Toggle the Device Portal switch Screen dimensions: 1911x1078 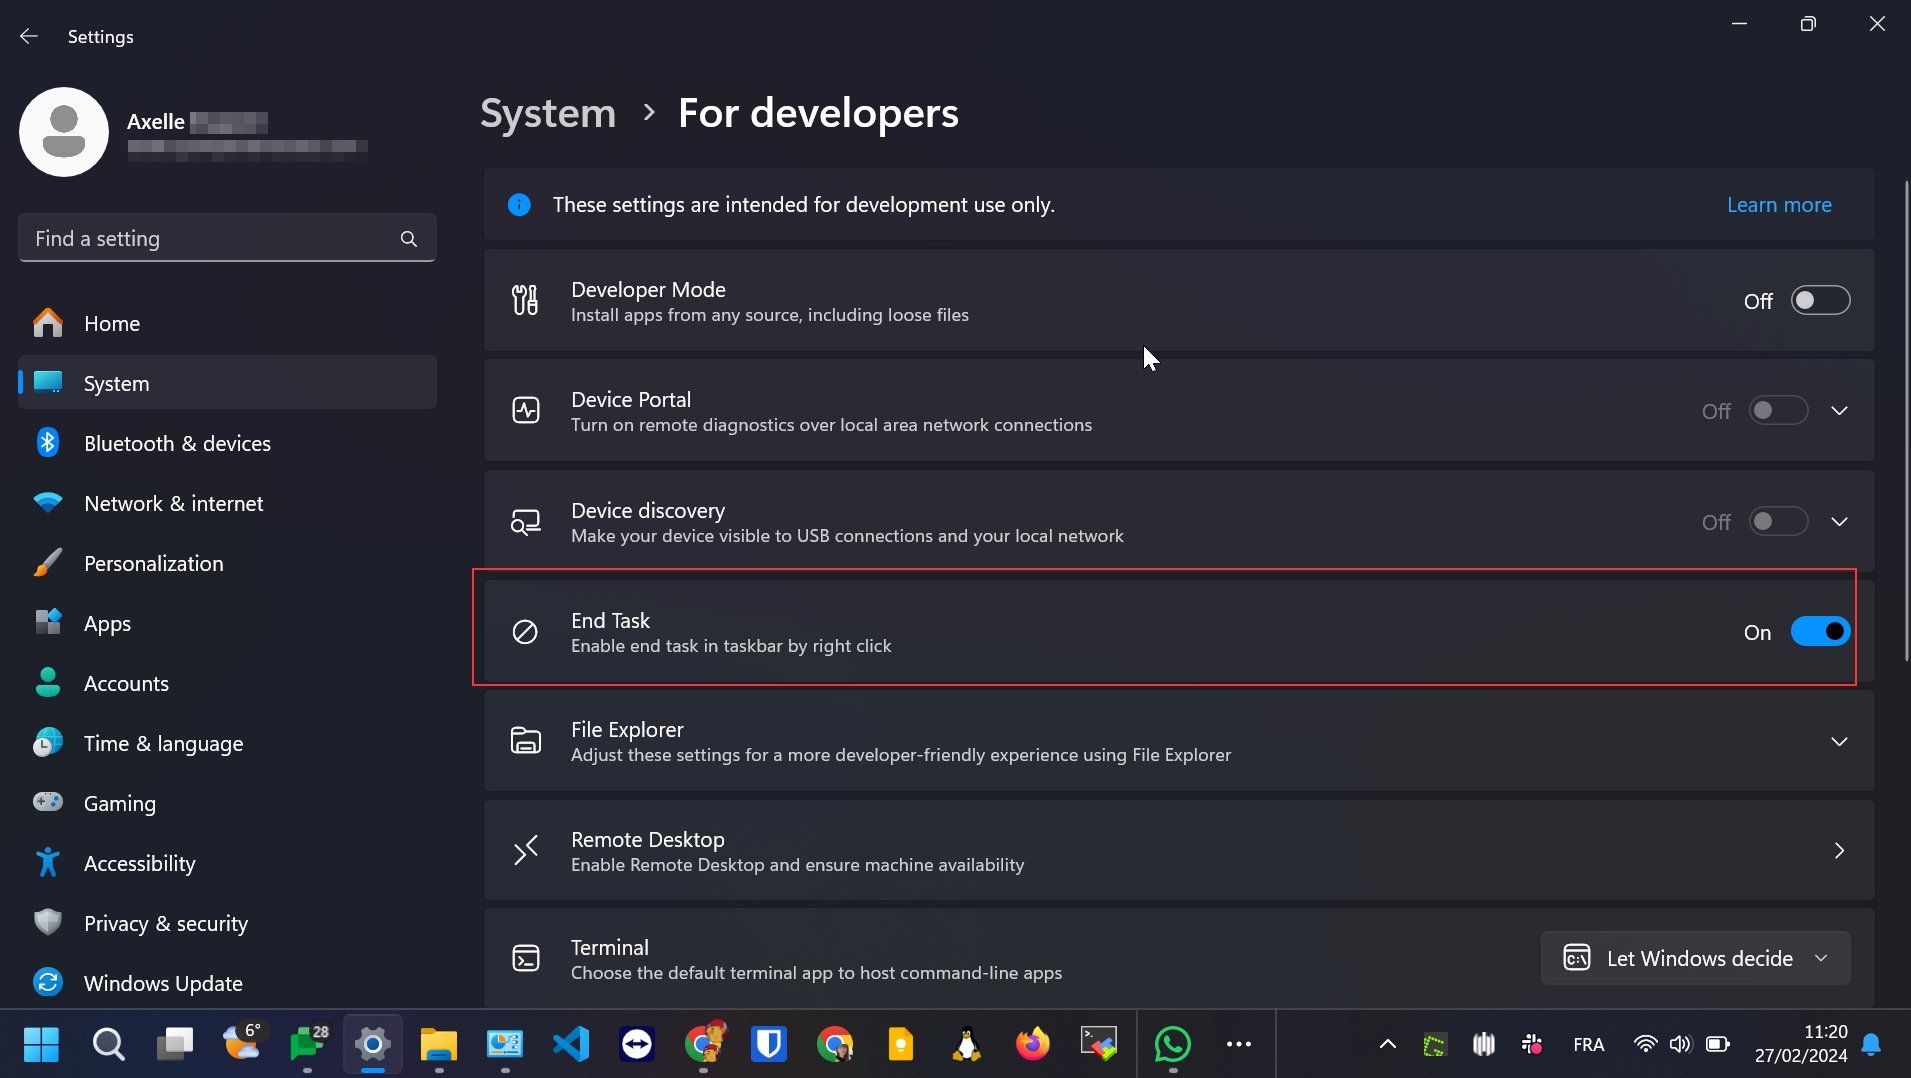point(1778,411)
